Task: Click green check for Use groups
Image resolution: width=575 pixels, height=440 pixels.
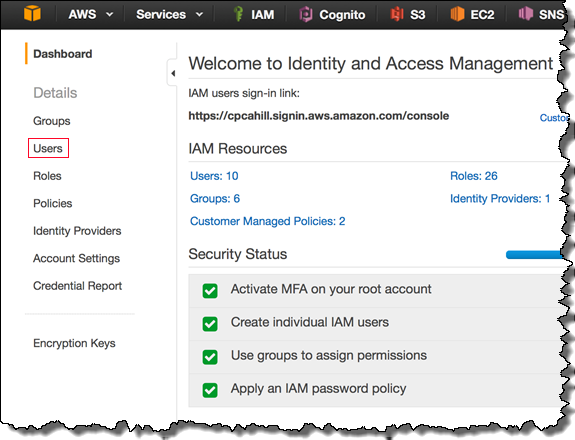Action: (x=210, y=357)
